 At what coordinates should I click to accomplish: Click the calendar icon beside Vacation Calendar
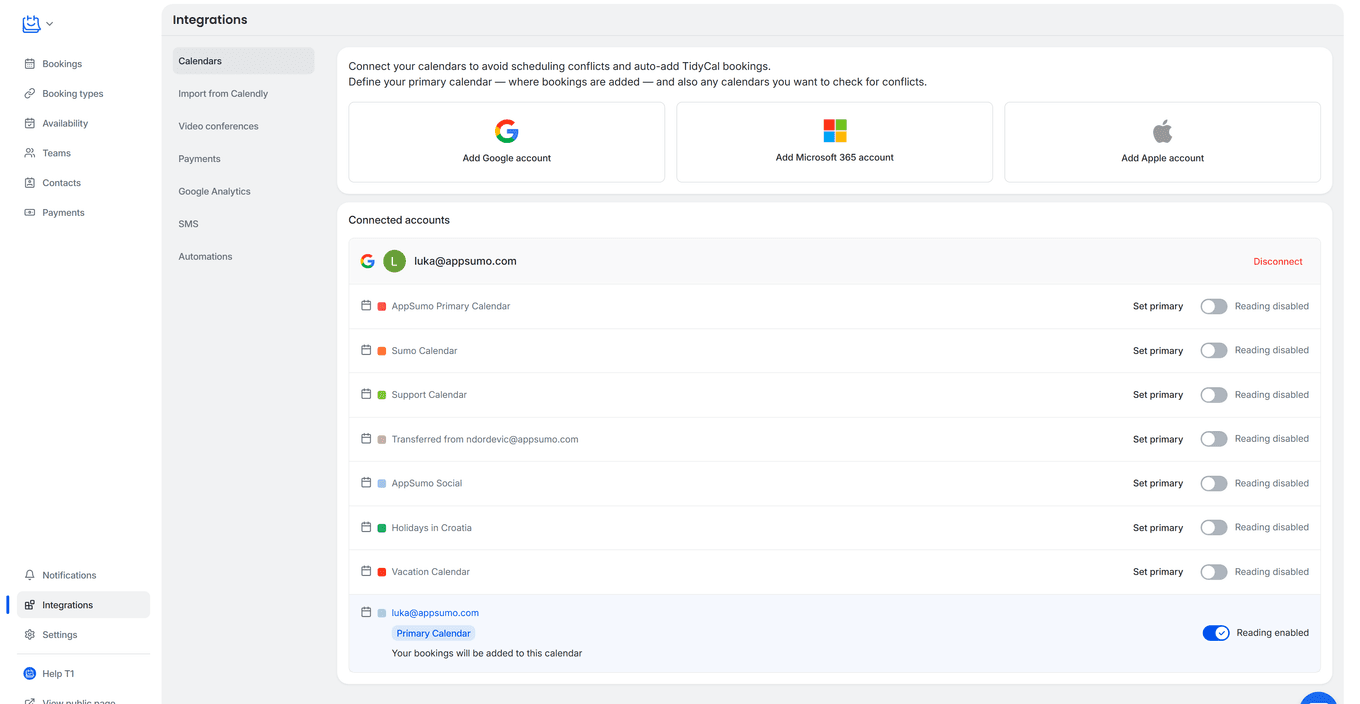coord(366,571)
